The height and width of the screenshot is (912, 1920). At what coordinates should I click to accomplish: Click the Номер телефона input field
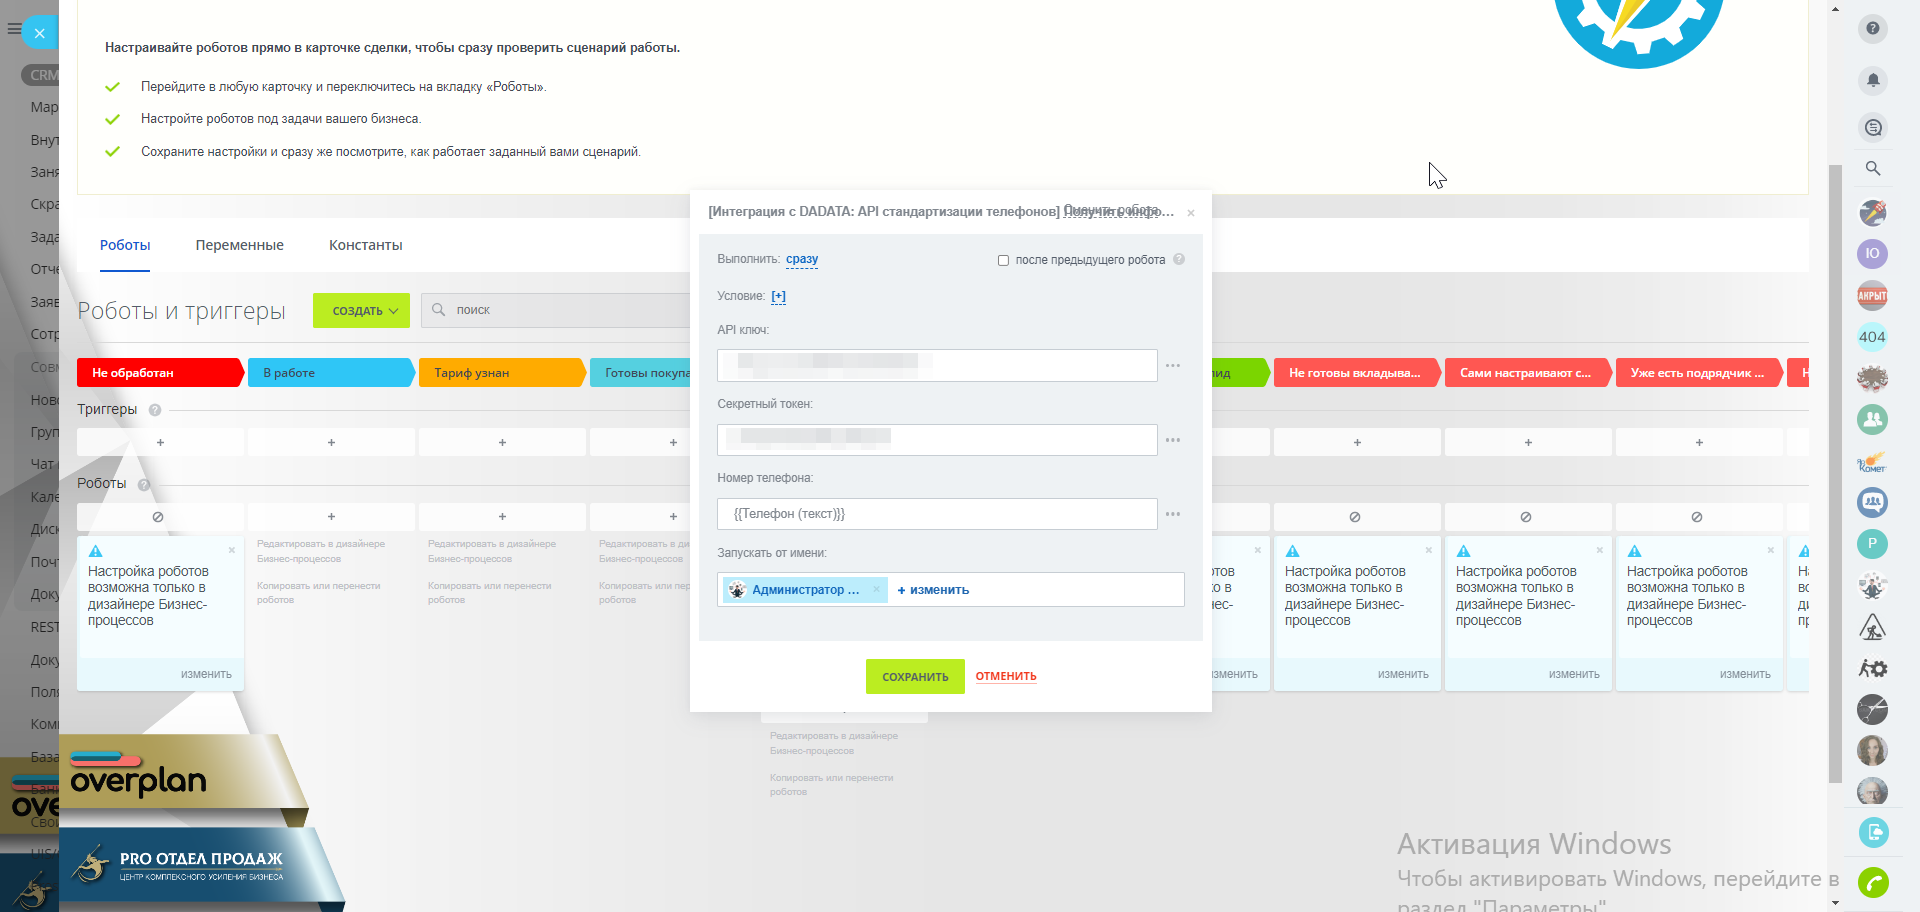(x=937, y=514)
